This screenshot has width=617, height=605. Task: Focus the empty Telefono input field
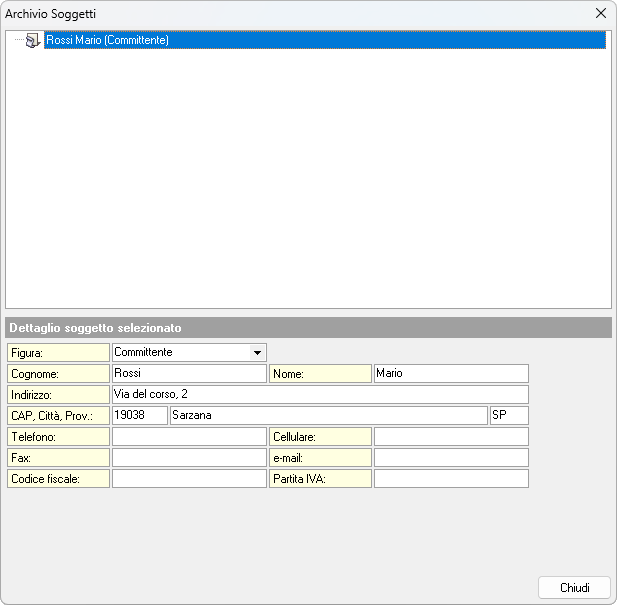click(189, 436)
